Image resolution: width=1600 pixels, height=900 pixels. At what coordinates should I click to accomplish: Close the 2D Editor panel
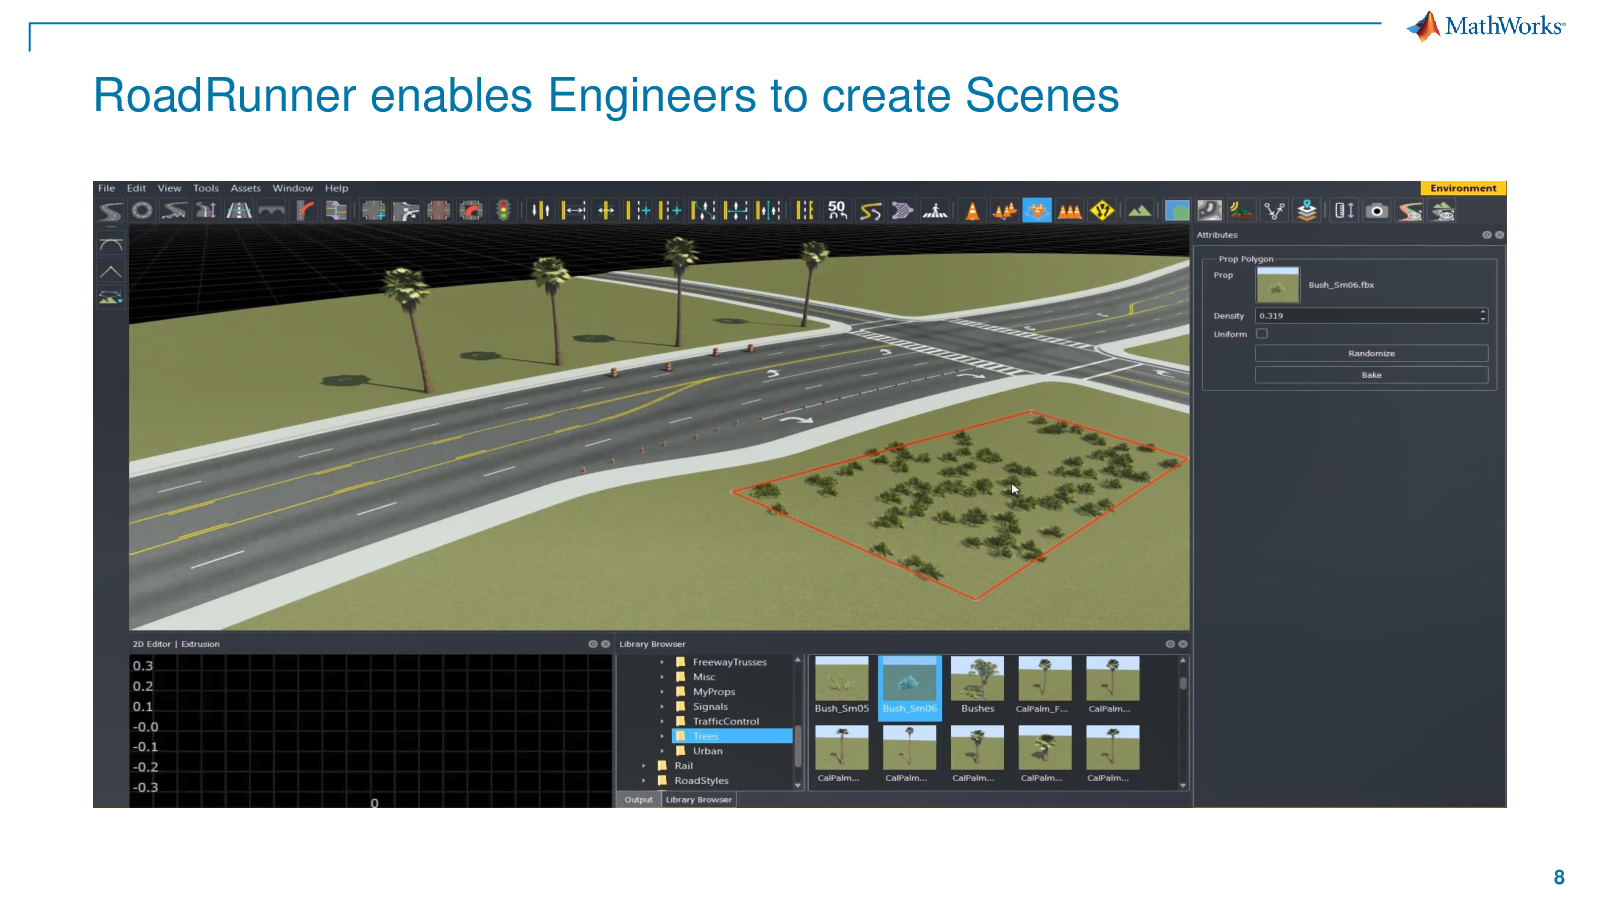point(605,644)
